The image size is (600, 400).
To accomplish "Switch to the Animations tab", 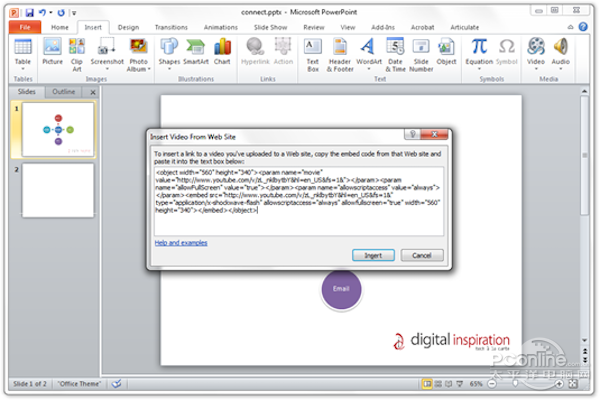I will [x=220, y=27].
